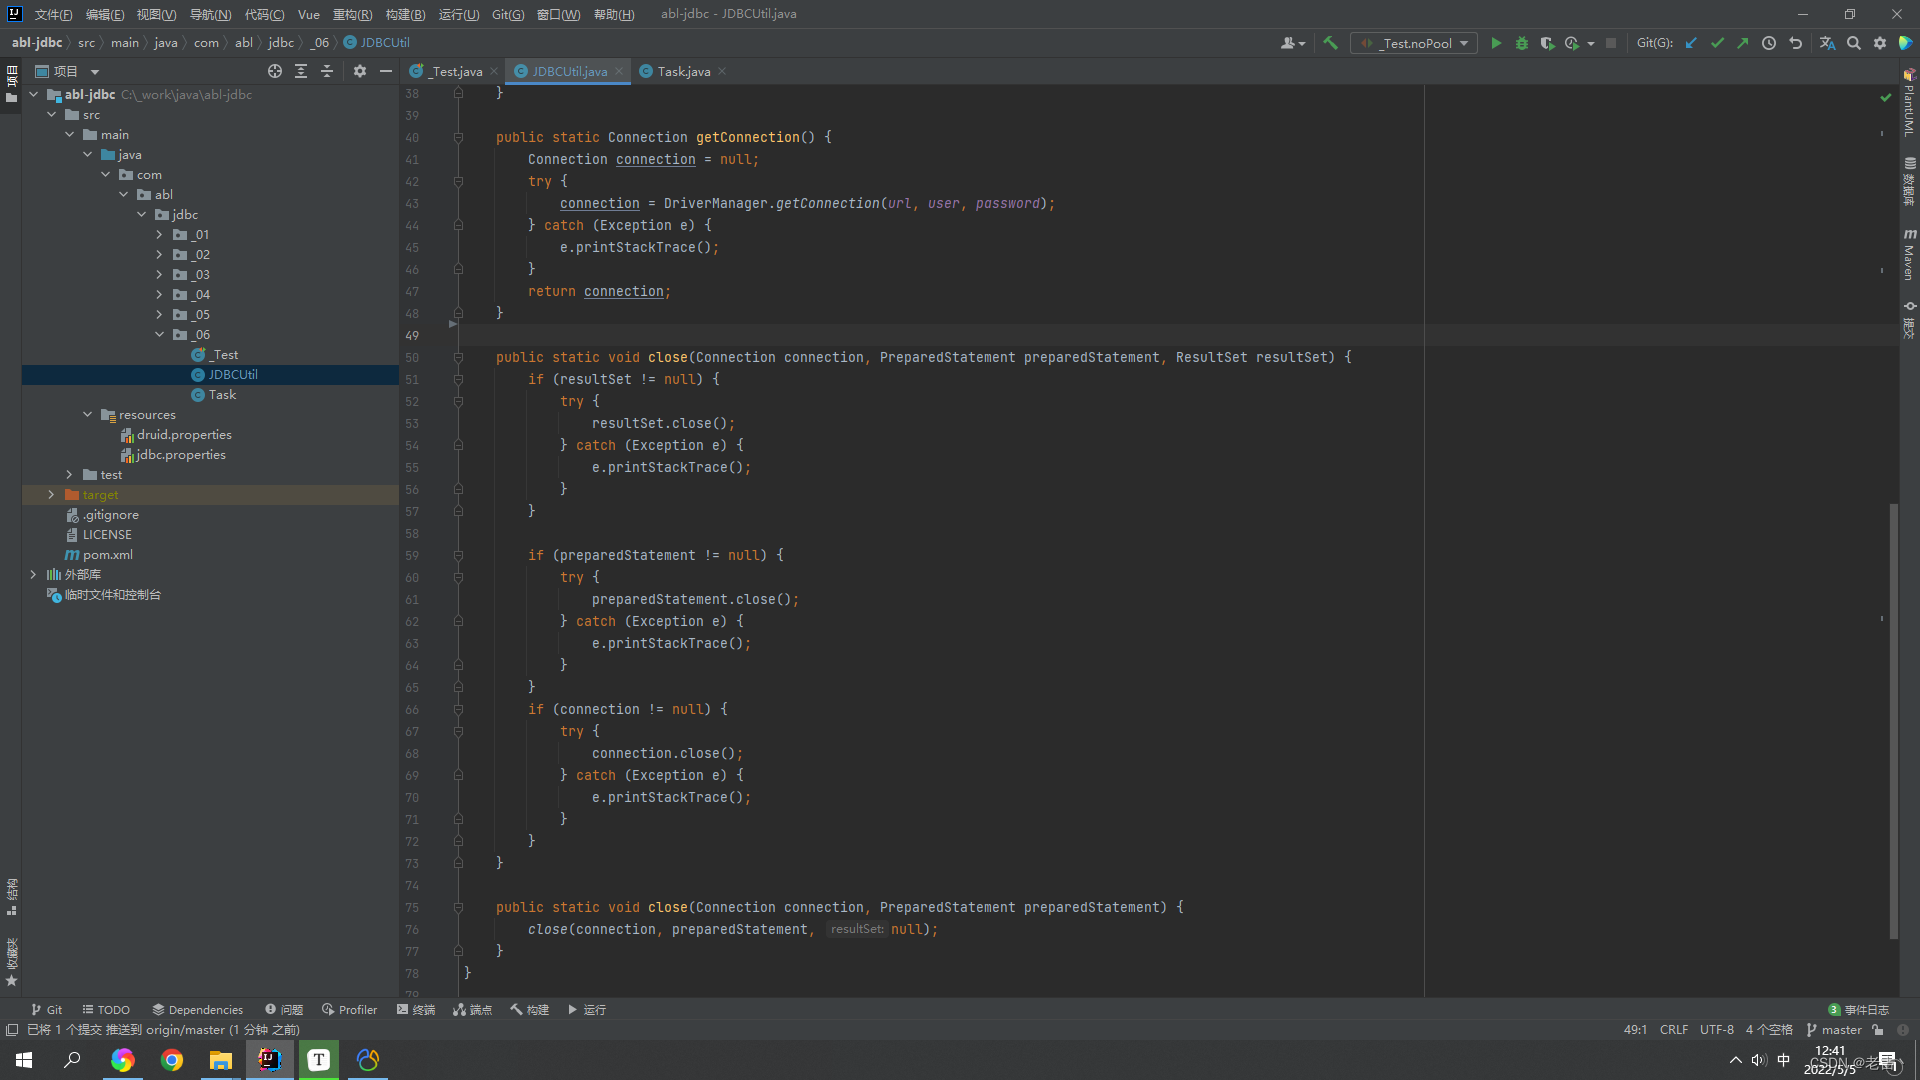The width and height of the screenshot is (1920, 1080).
Task: Expand external libraries node
Action: coord(33,574)
